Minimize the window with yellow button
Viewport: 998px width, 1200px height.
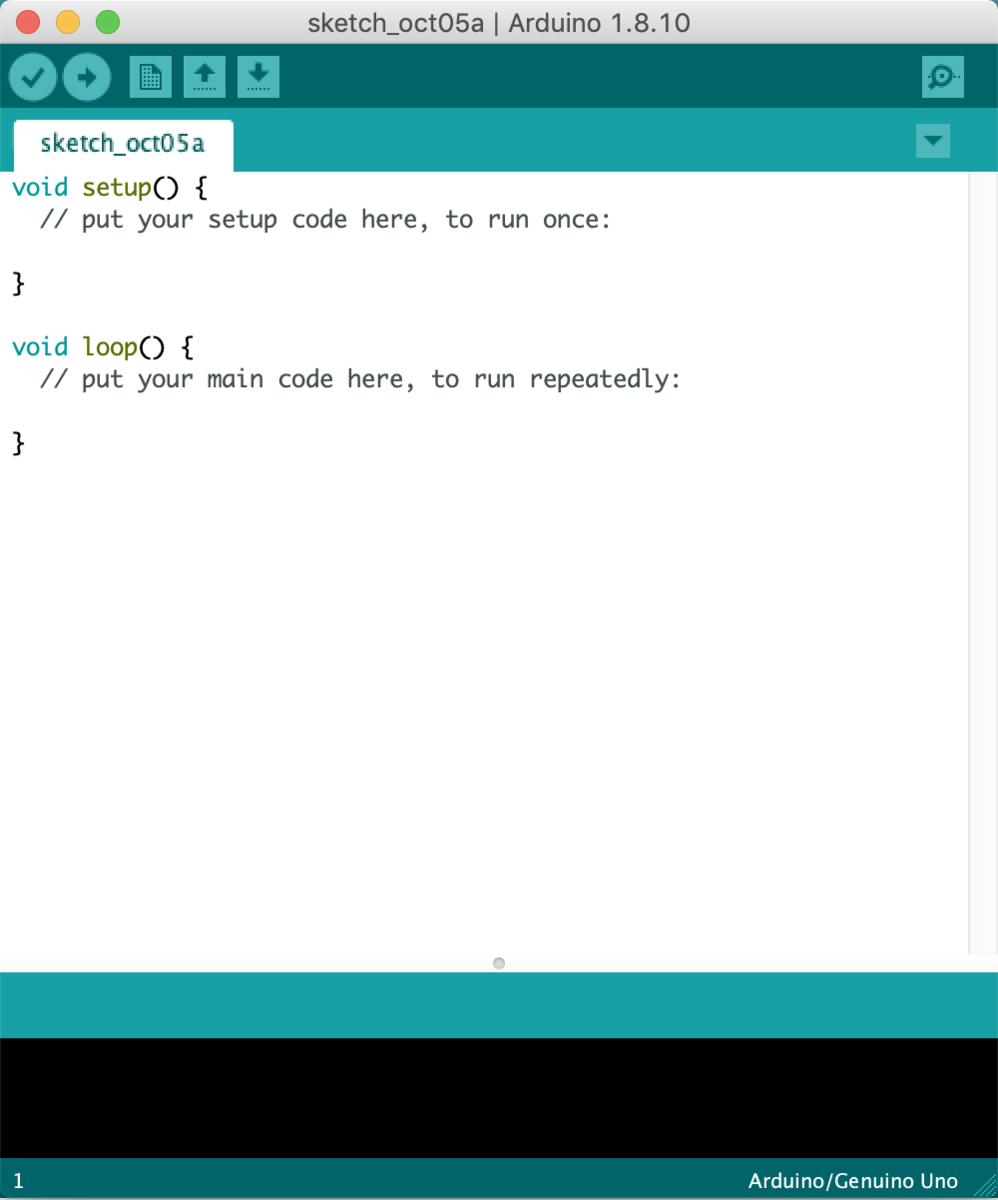pyautogui.click(x=68, y=22)
